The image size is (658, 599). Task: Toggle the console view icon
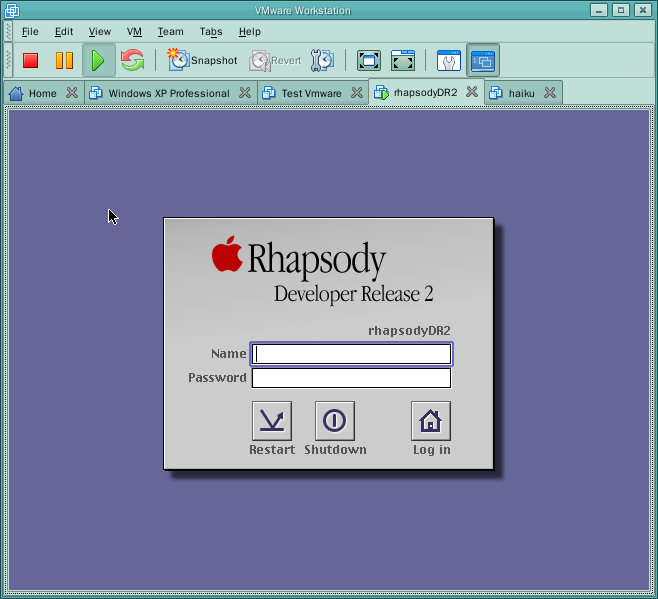[x=483, y=60]
